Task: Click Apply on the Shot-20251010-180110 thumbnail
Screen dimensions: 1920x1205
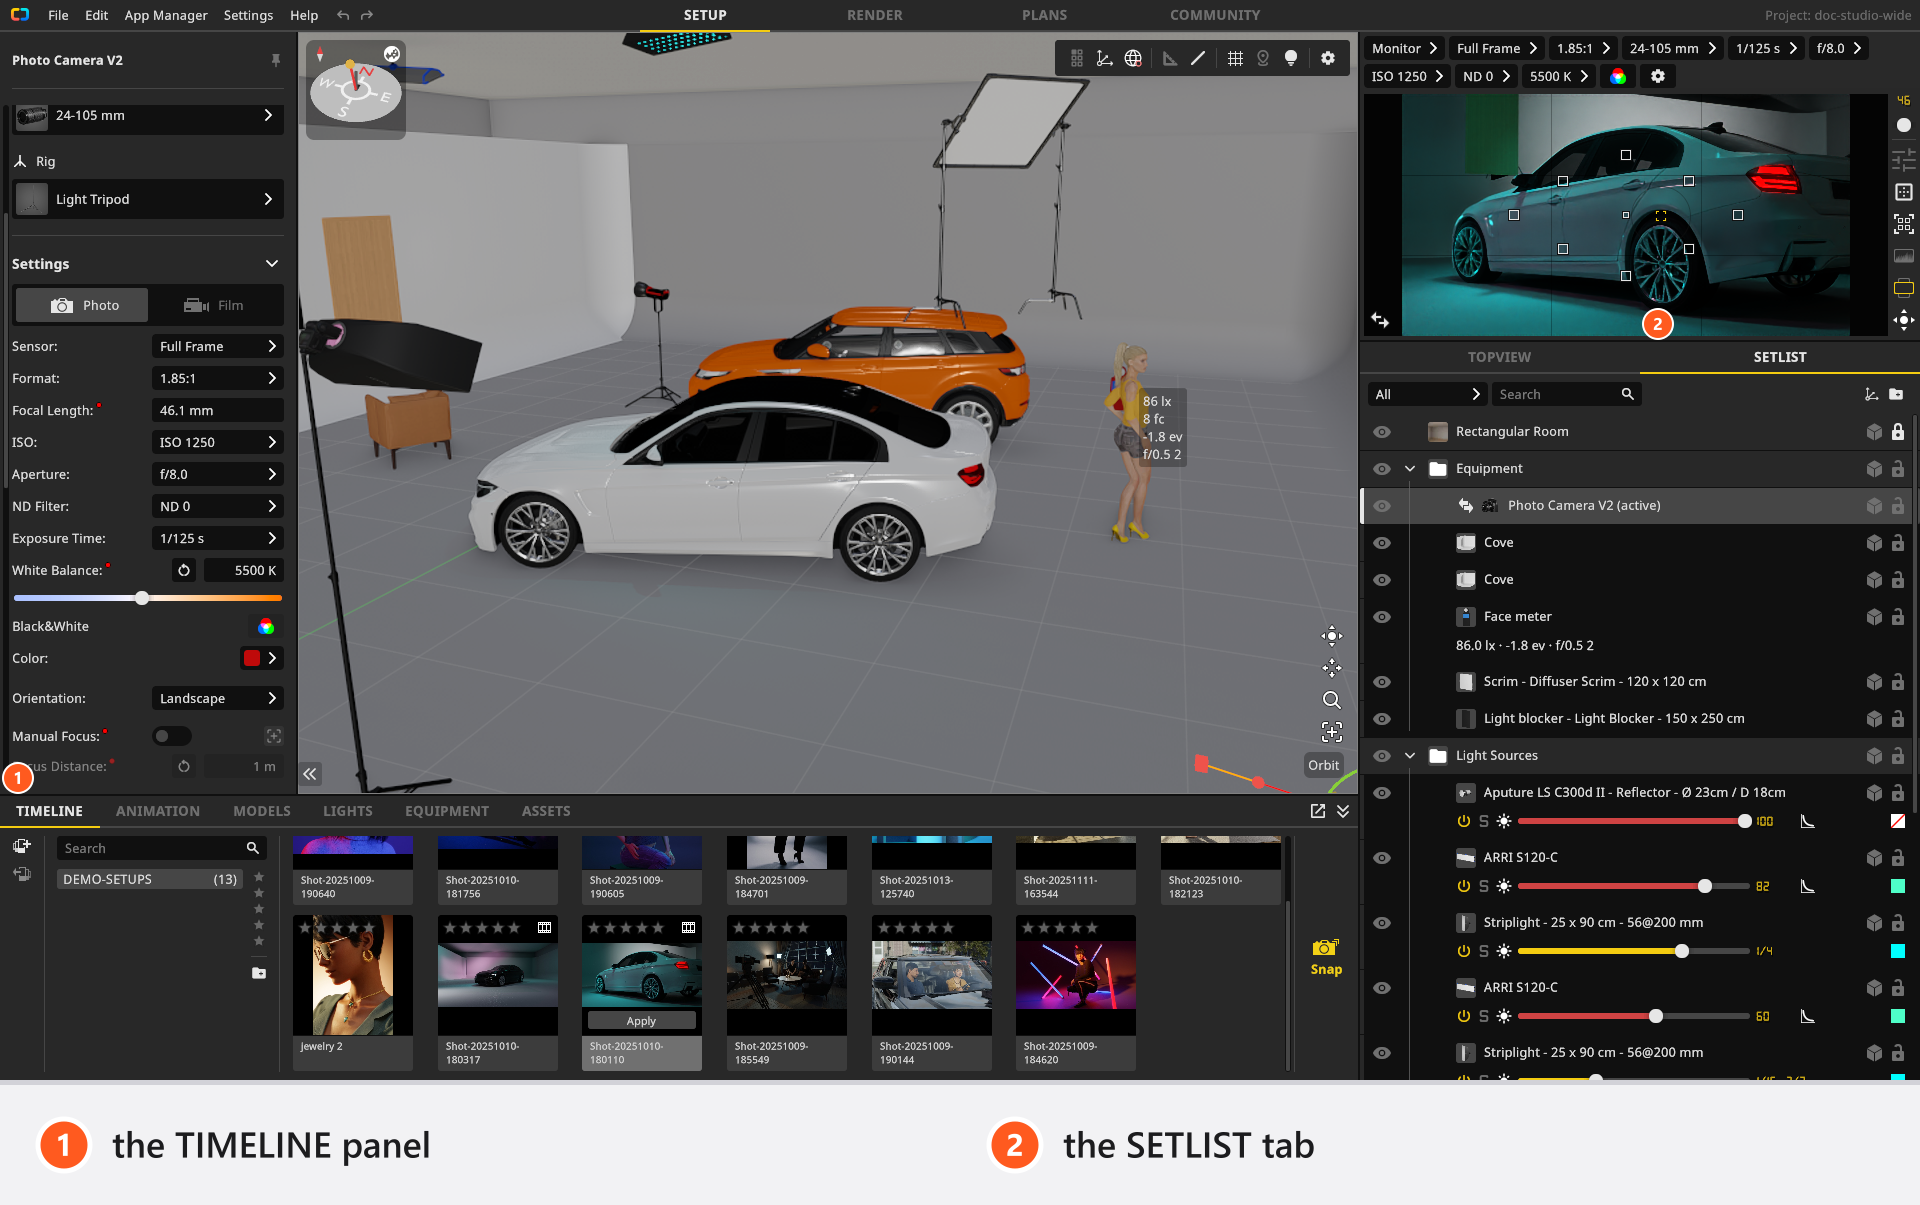Action: point(641,1021)
